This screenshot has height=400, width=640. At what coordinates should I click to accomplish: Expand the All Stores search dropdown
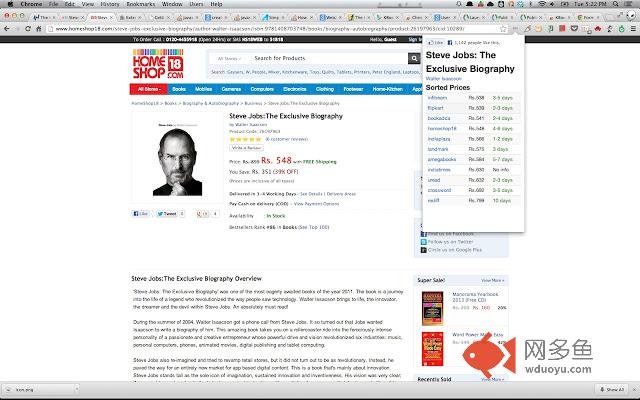[229, 58]
